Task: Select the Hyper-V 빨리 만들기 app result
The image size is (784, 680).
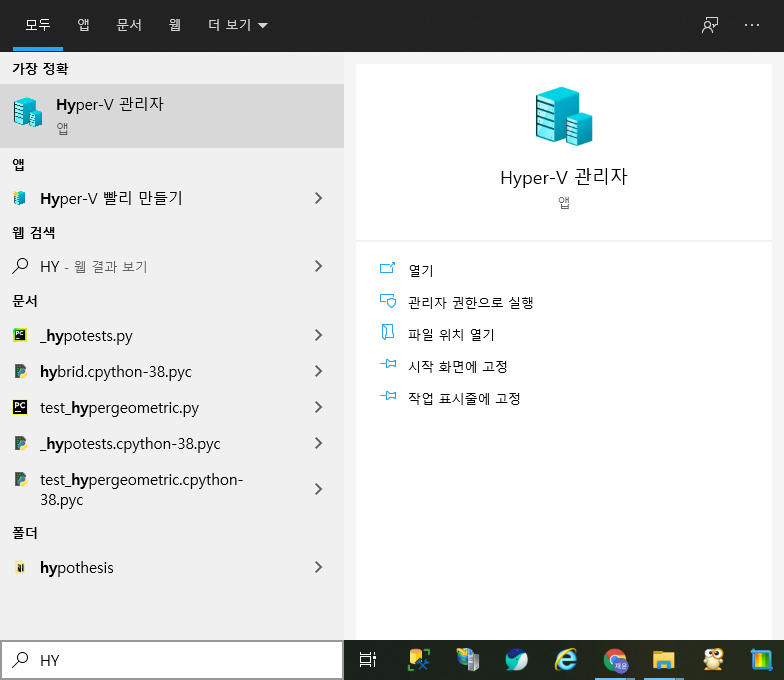Action: [x=172, y=198]
